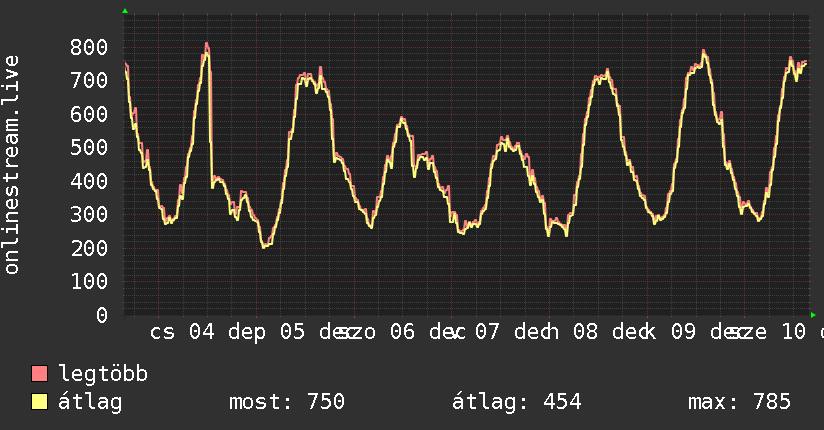This screenshot has width=824, height=430.
Task: Click the 100 y-axis label
Action: pos(89,281)
